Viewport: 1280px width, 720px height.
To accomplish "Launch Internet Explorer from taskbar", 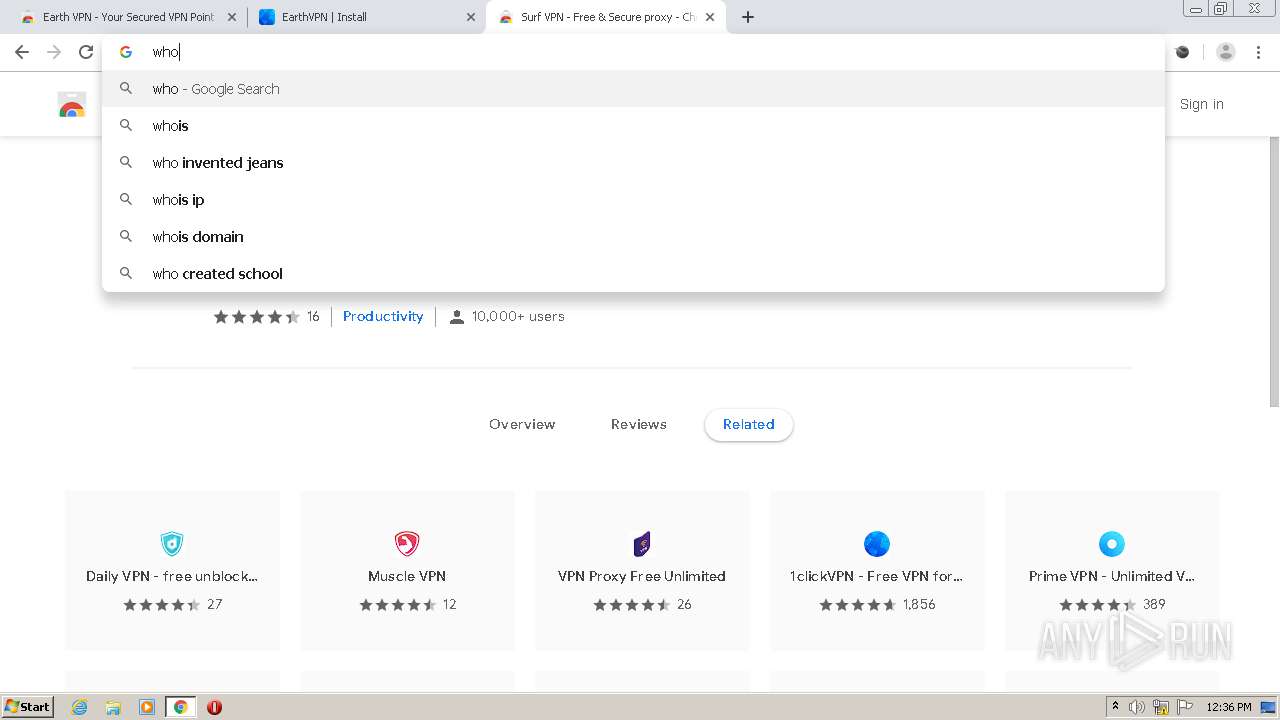I will coord(80,707).
